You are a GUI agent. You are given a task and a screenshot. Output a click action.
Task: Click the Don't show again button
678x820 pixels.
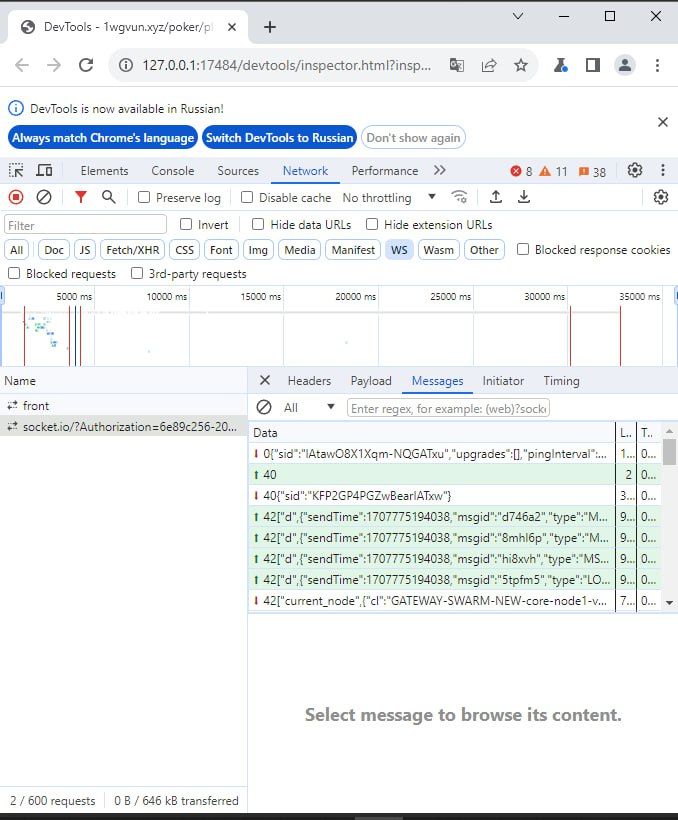click(413, 138)
